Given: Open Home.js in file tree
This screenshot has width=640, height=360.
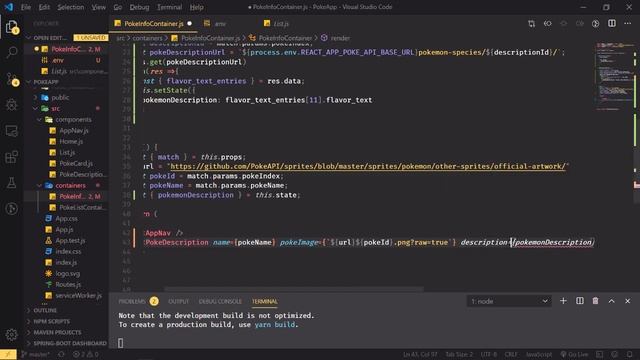Looking at the screenshot, I should 71,141.
